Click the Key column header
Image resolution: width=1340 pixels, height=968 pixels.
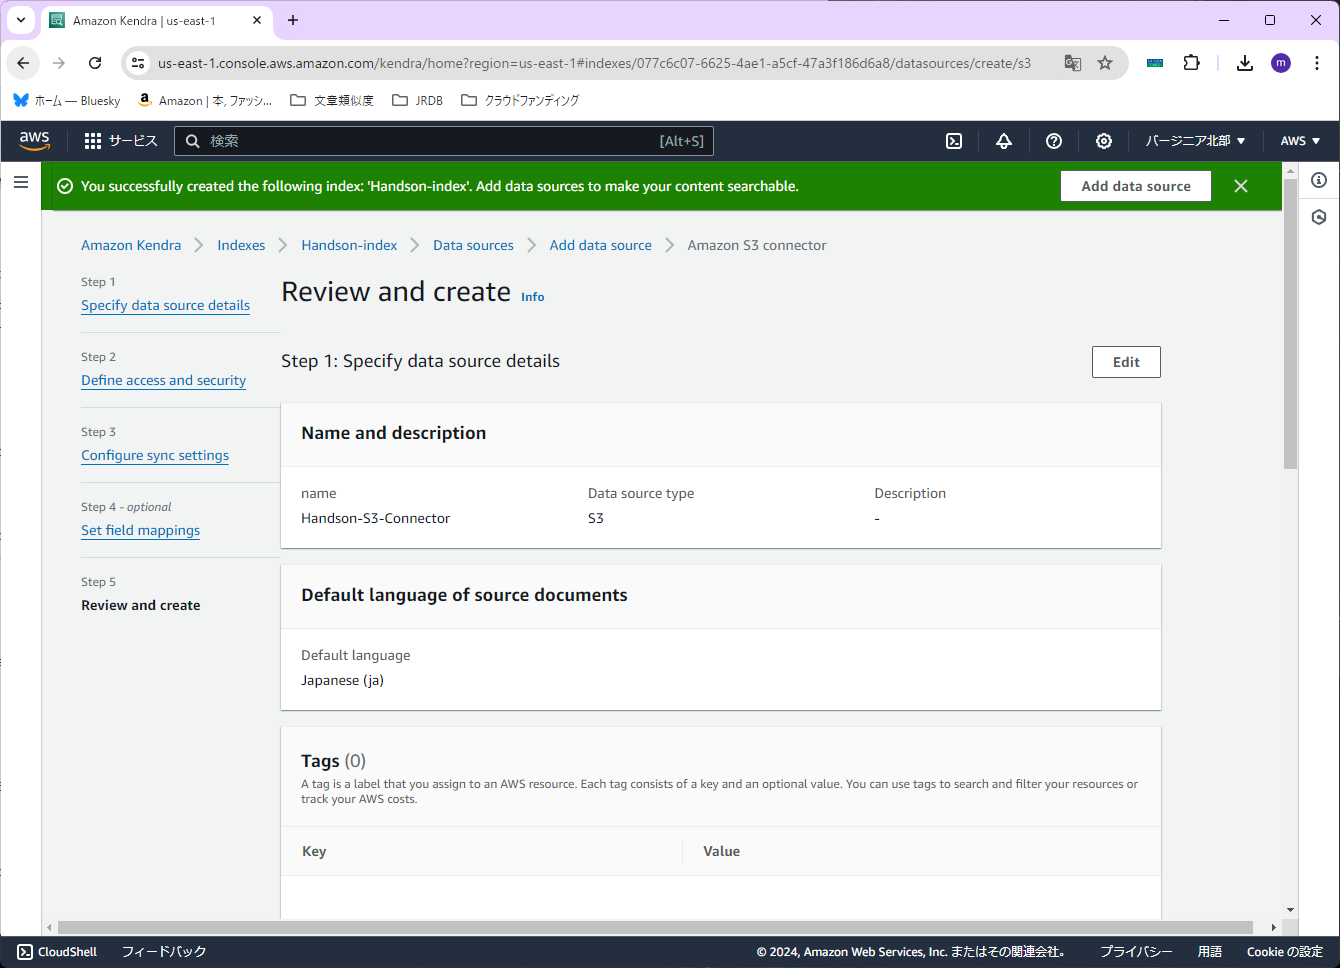pyautogui.click(x=314, y=851)
